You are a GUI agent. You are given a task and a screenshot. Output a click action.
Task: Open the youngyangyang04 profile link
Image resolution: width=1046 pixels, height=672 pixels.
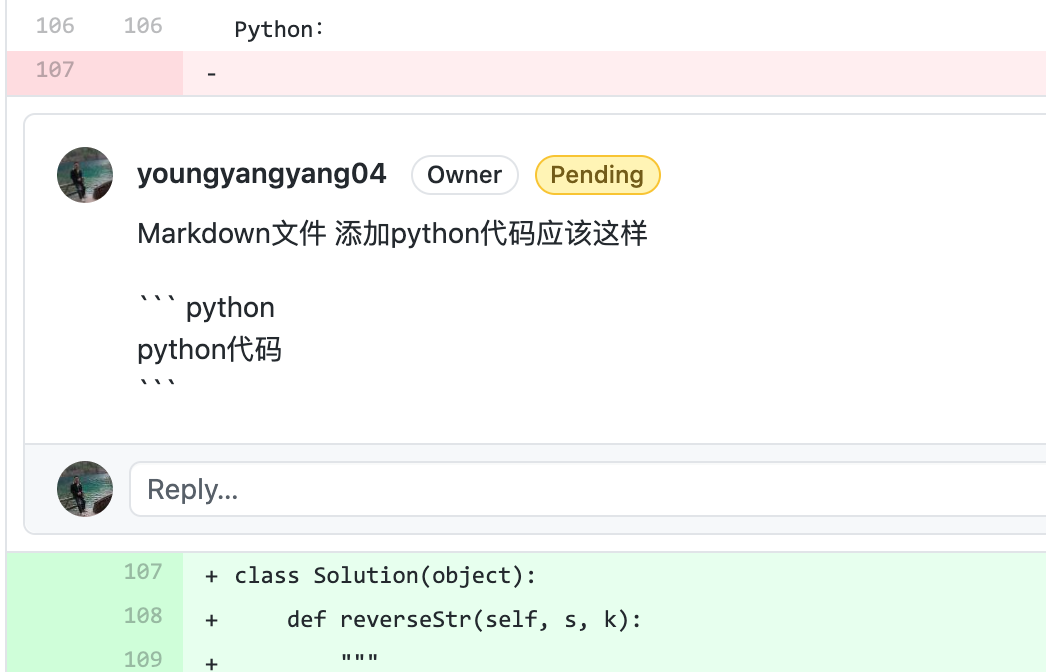262,174
